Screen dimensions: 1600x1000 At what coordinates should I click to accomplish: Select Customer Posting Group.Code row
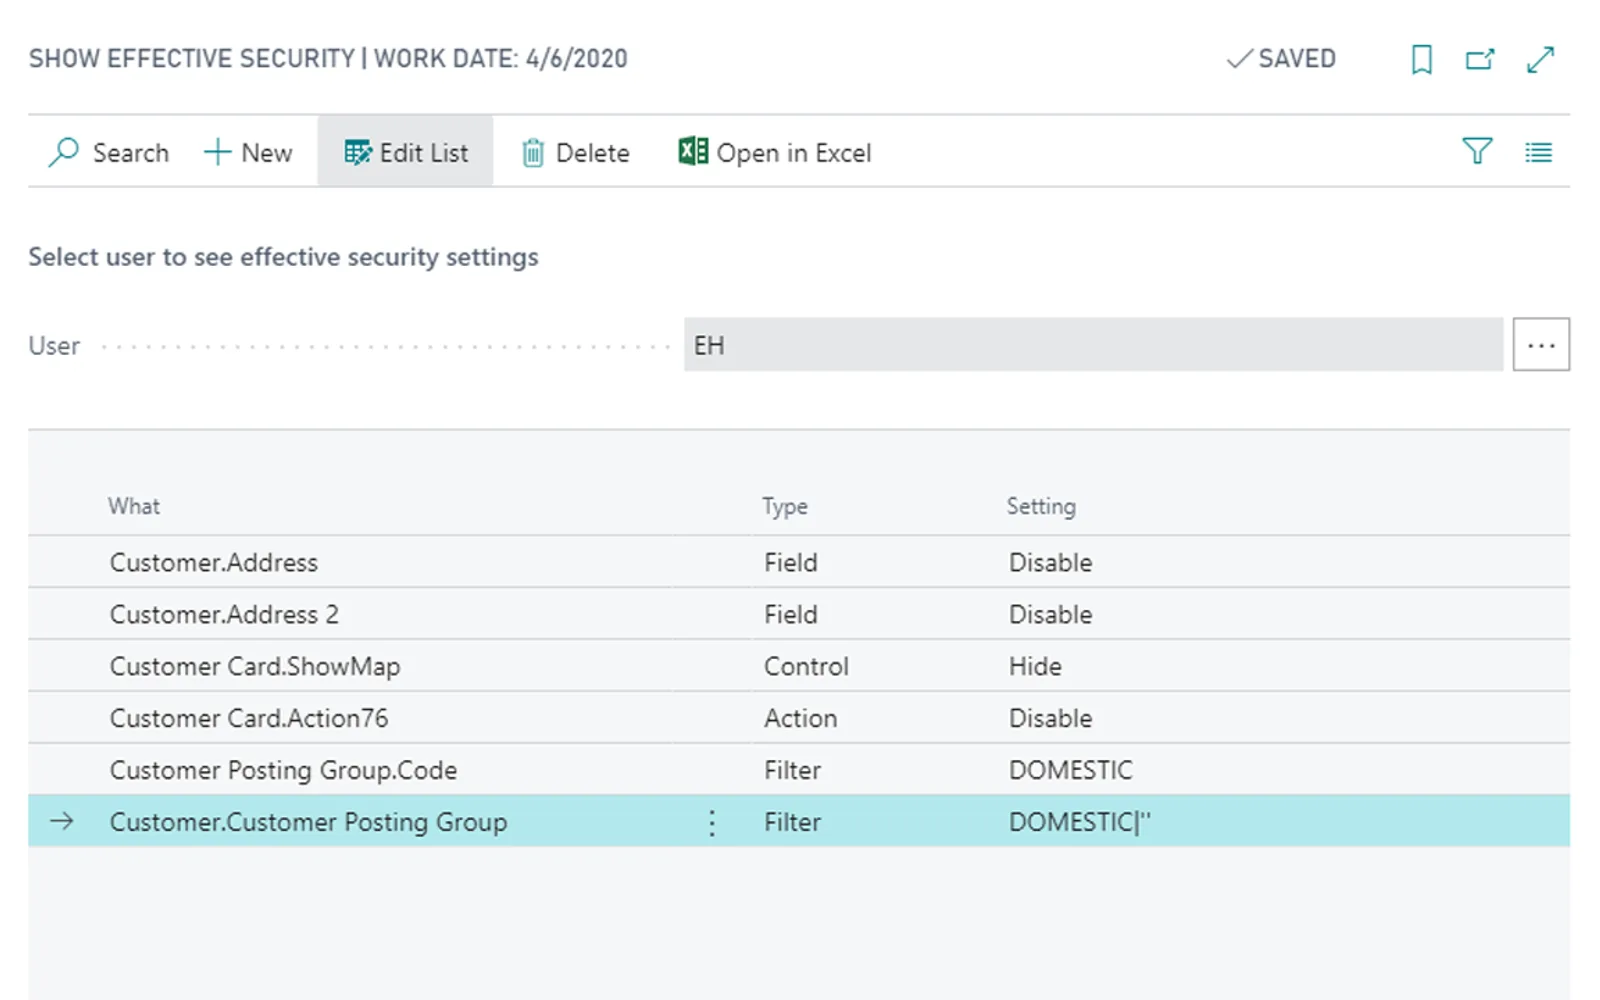click(x=799, y=770)
